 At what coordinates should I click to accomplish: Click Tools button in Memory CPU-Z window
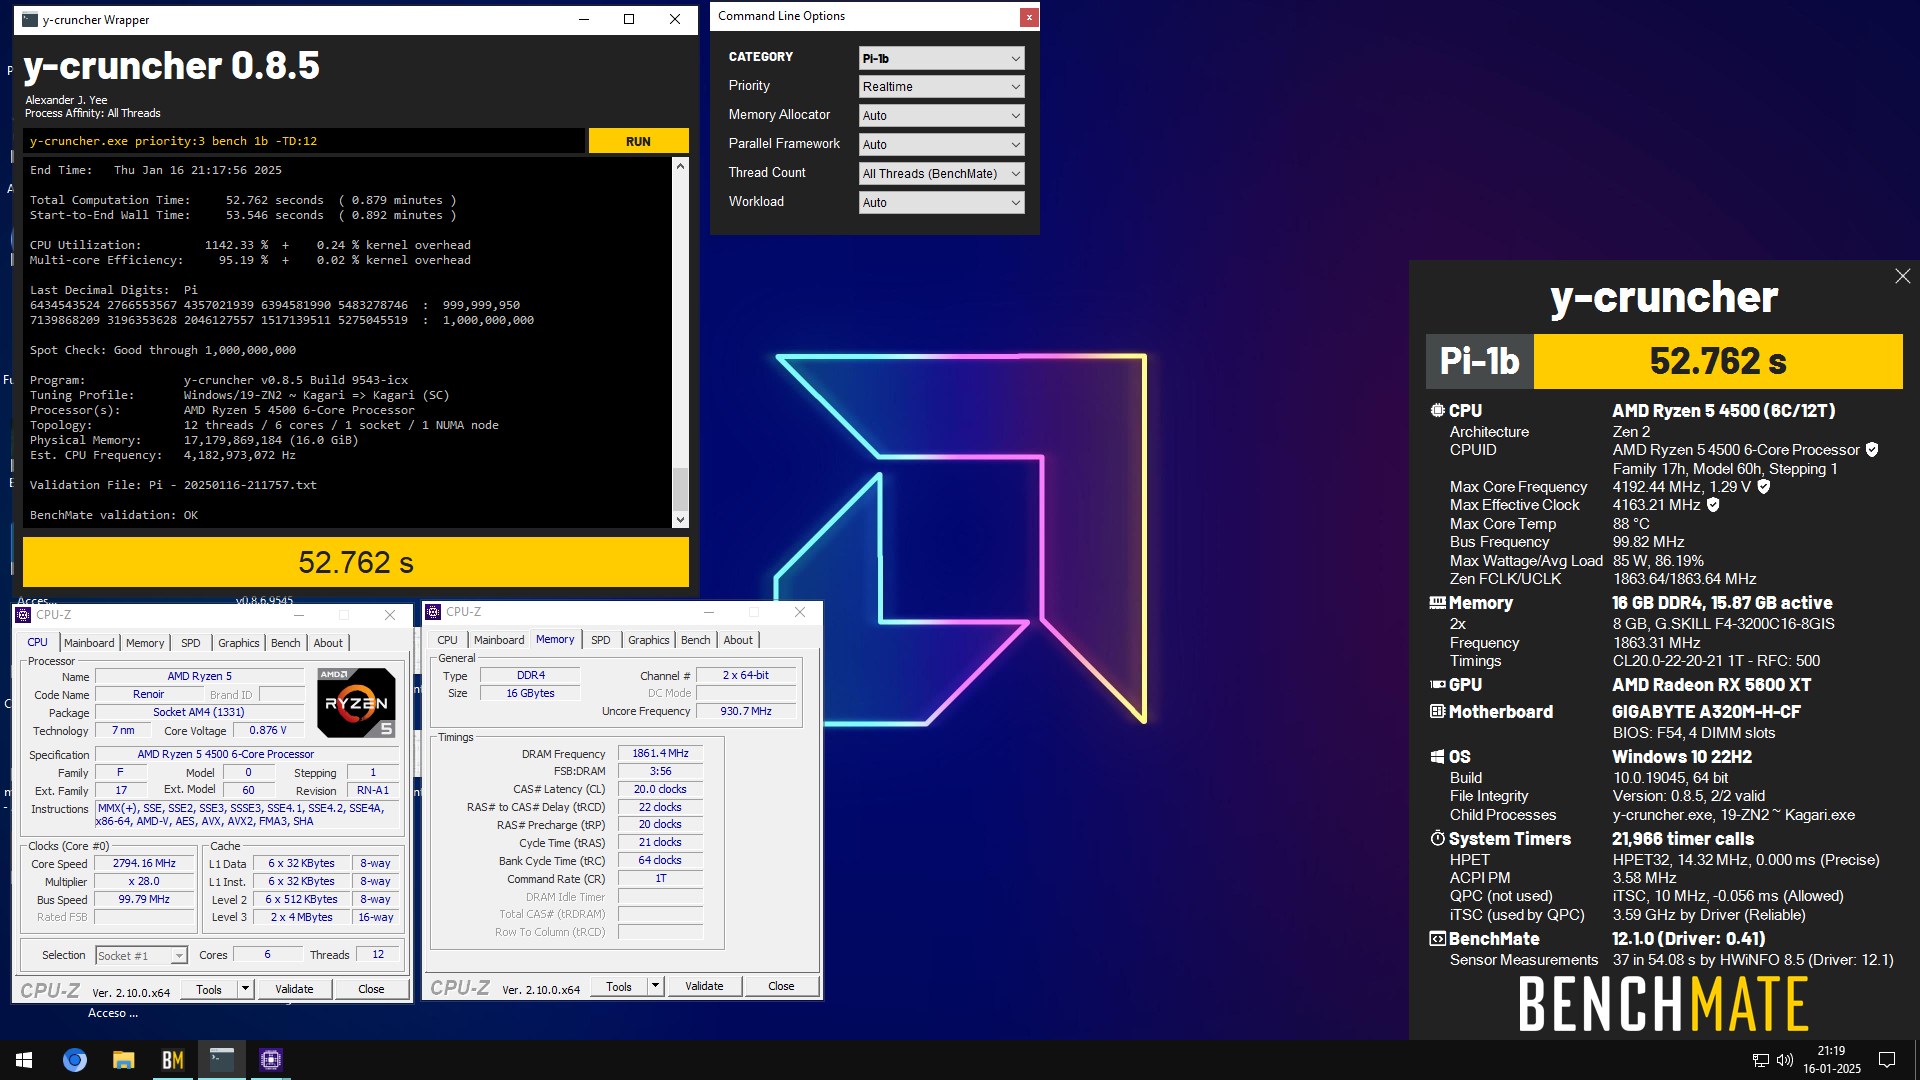tap(619, 986)
